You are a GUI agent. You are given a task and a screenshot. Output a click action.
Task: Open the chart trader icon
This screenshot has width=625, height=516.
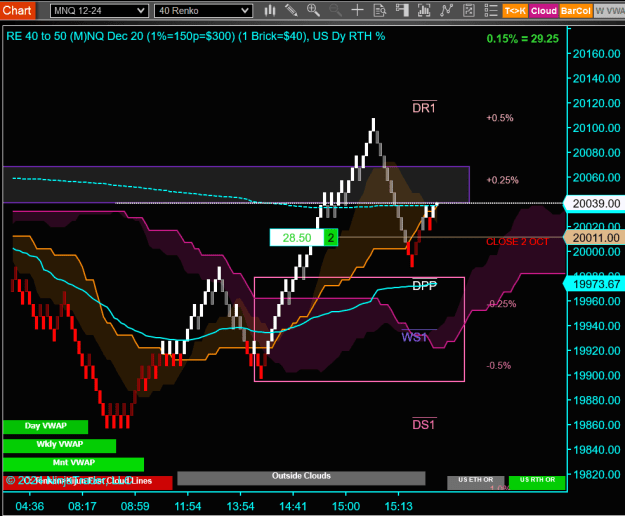402,10
